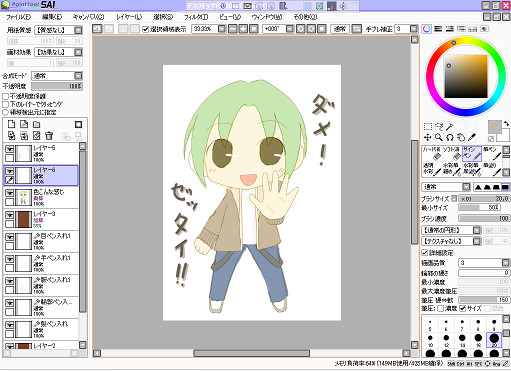Select the lasso selection tool
Image resolution: width=511 pixels, height=371 pixels.
pyautogui.click(x=439, y=126)
